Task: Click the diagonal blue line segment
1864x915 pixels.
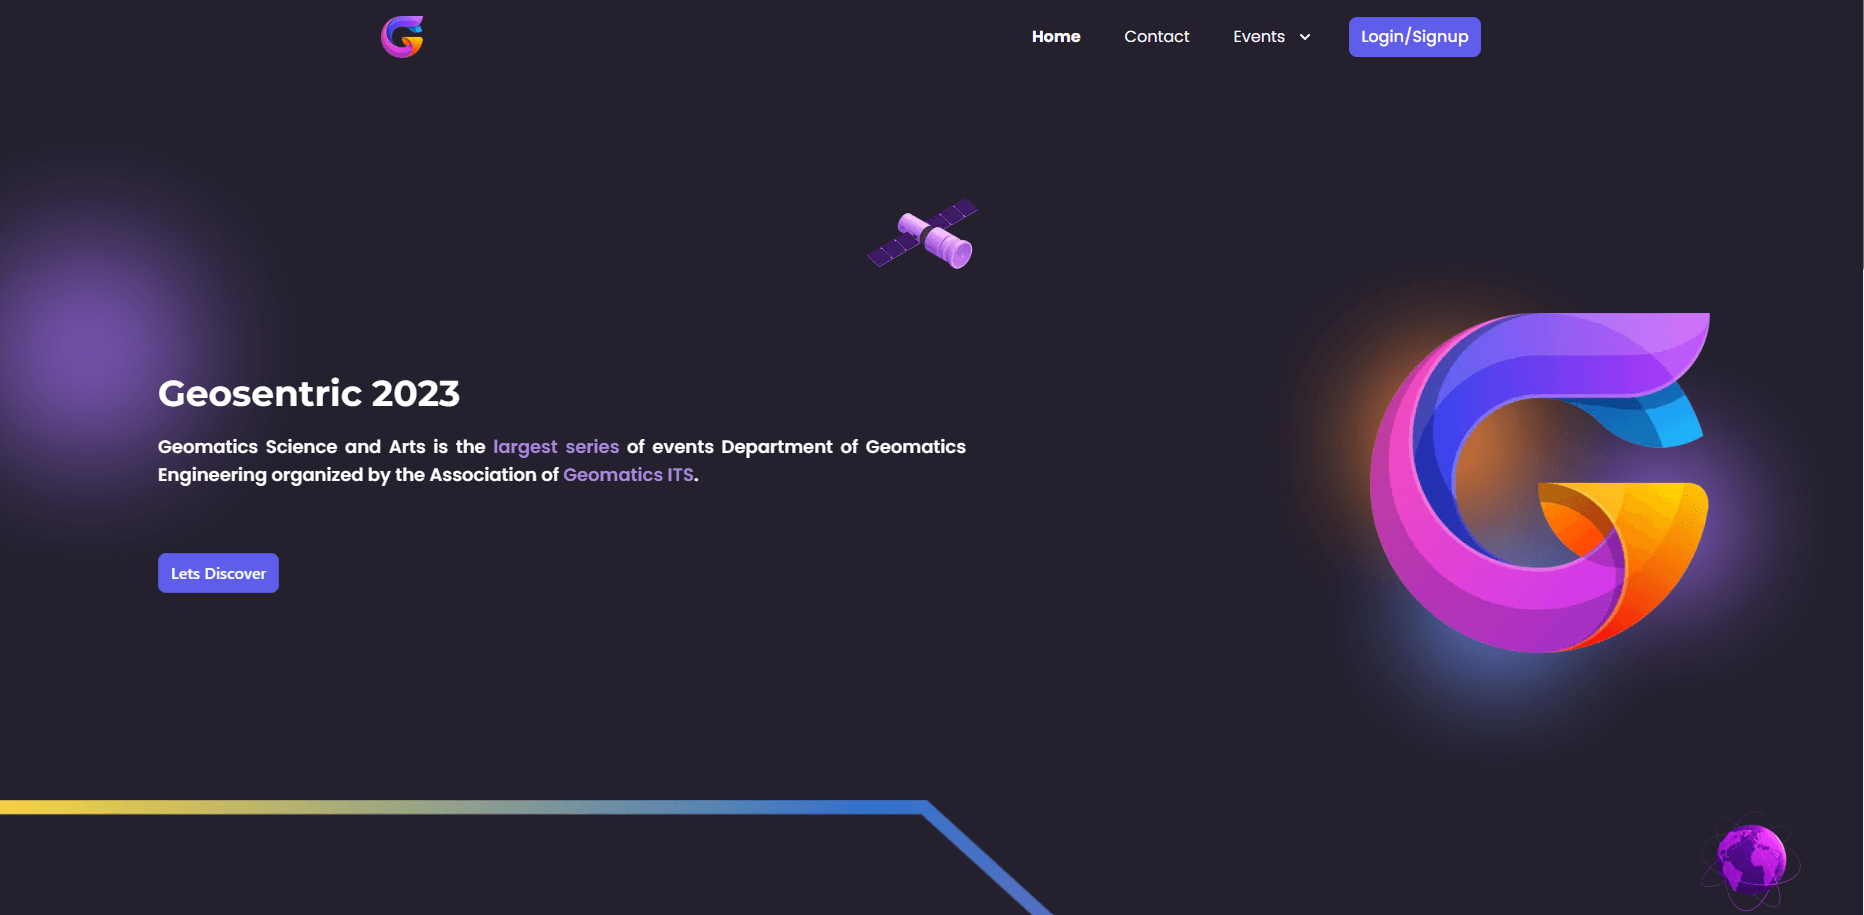Action: (985, 860)
